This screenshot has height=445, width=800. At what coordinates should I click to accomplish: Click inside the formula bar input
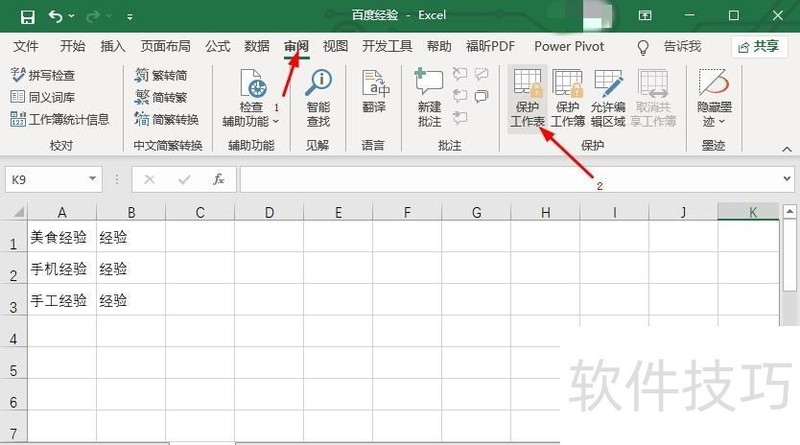[510, 180]
